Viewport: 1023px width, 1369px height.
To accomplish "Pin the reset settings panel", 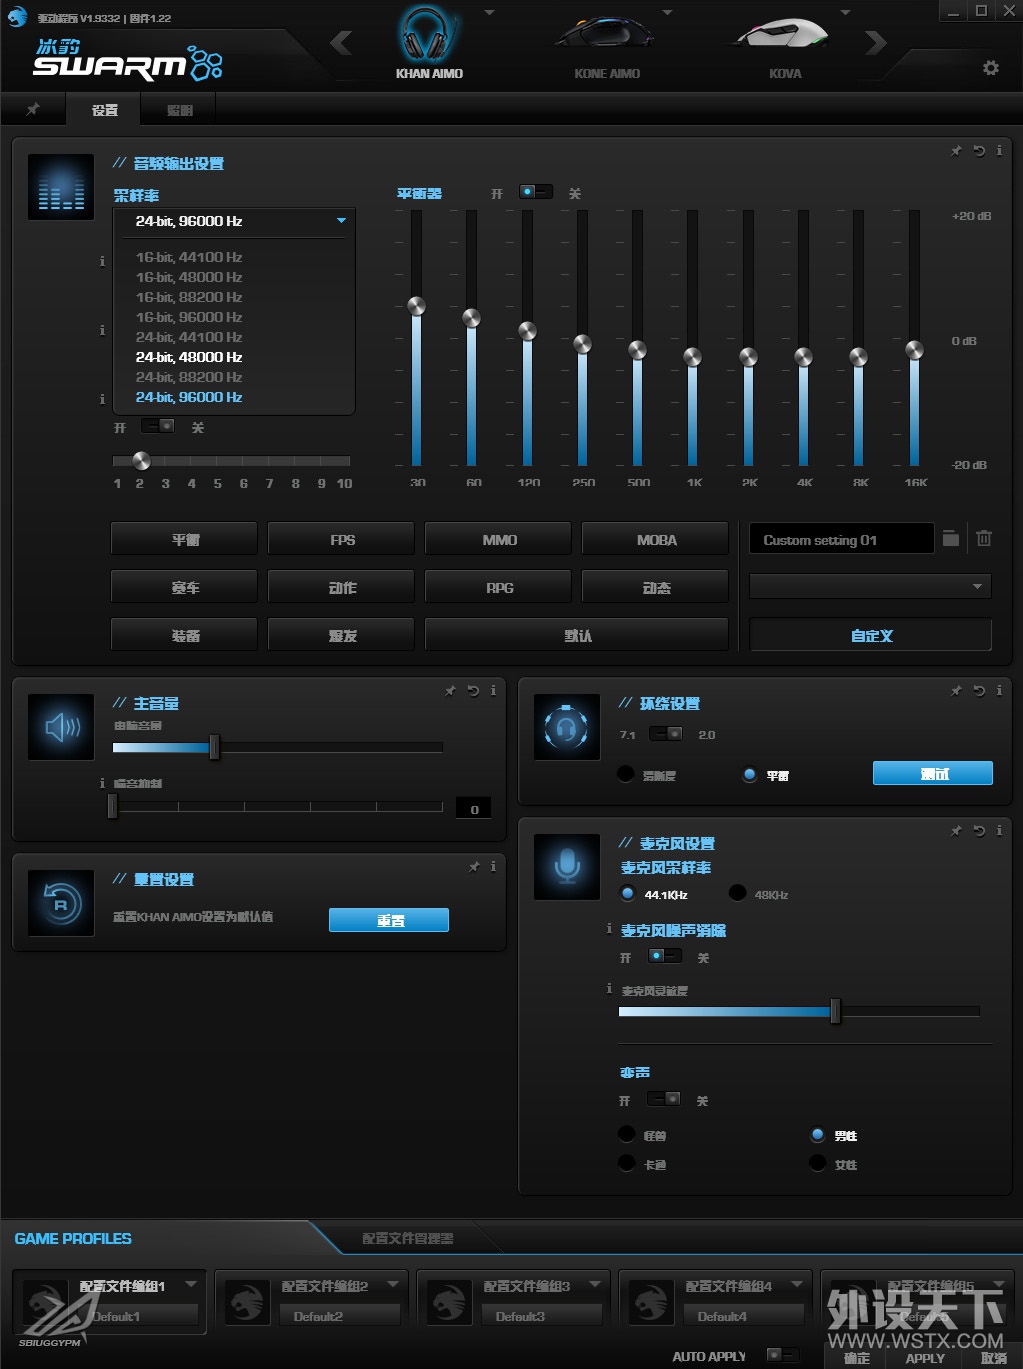I will tap(474, 867).
